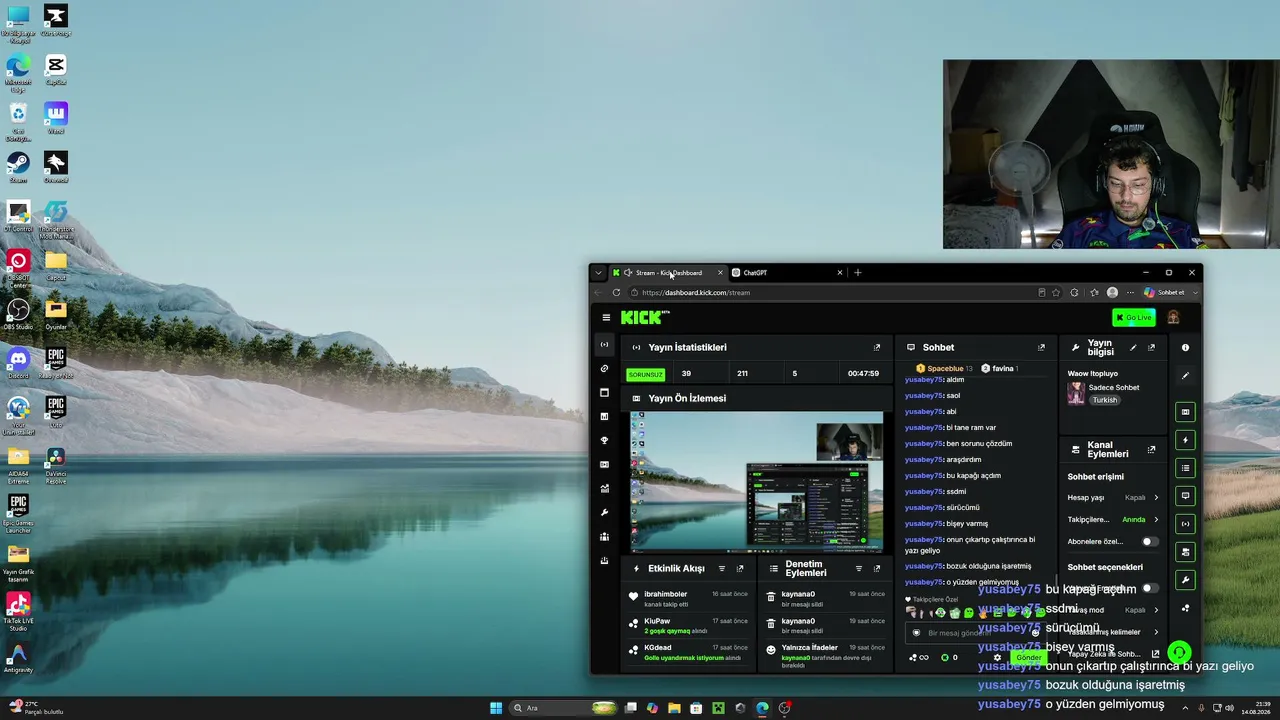Open a new browser tab
Viewport: 1280px width, 720px height.
pos(857,273)
